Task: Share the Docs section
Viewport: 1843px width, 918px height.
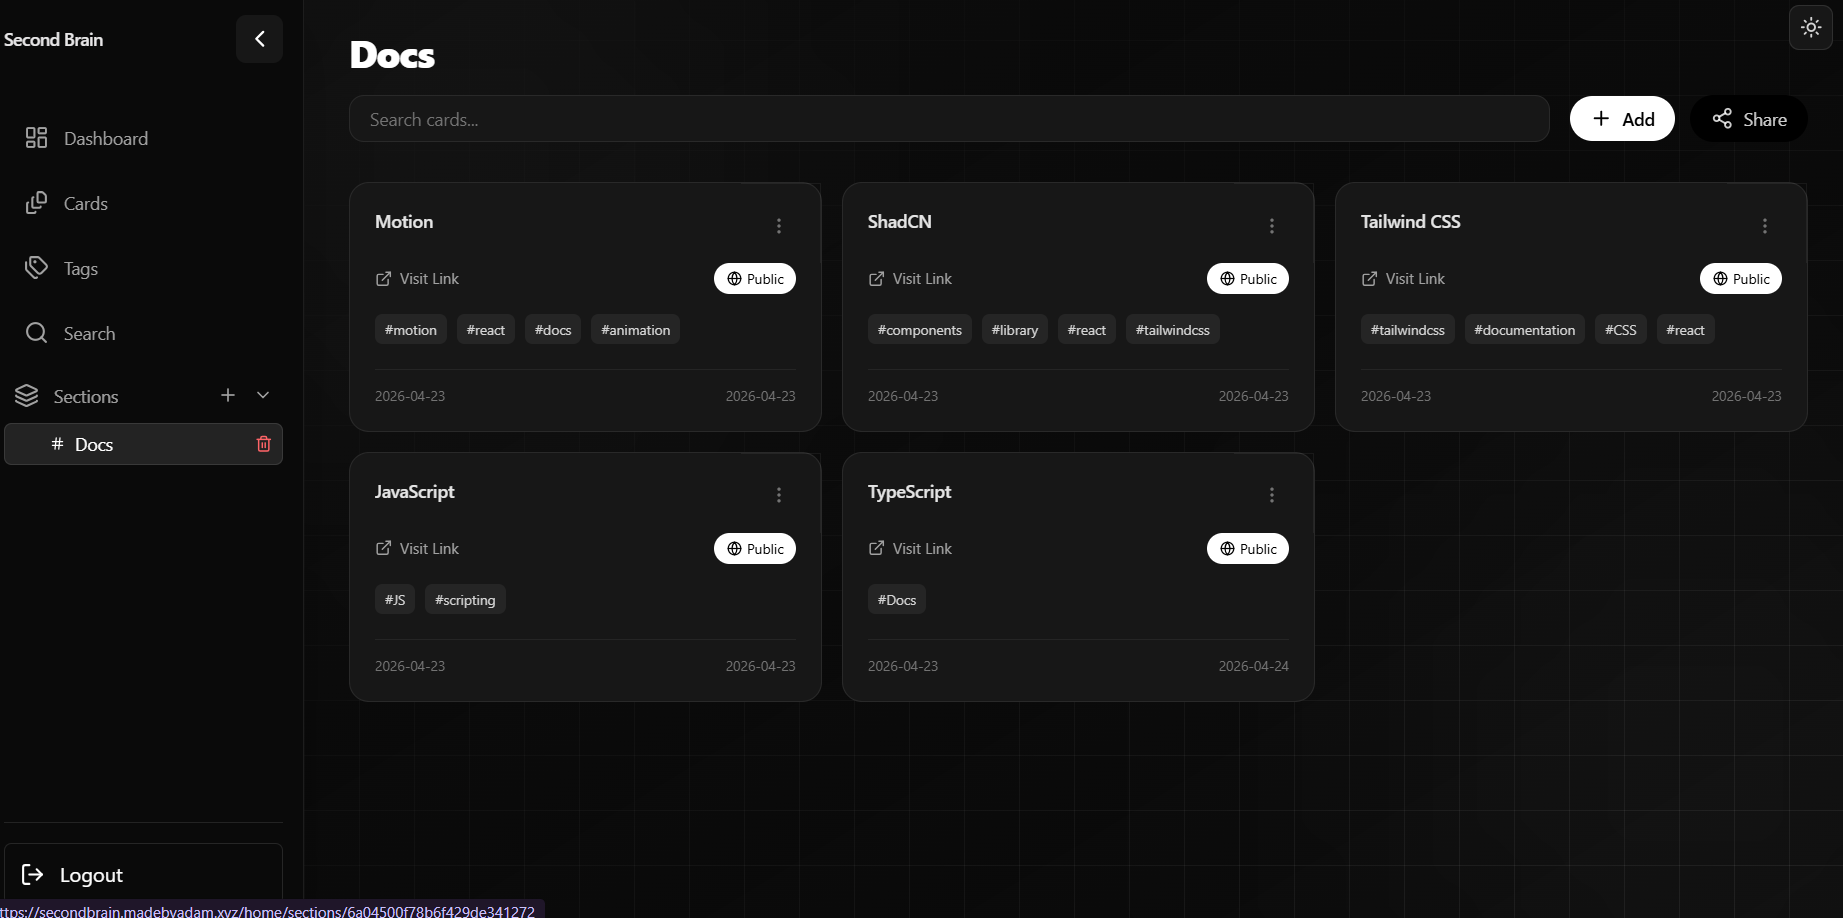Action: pos(1749,119)
